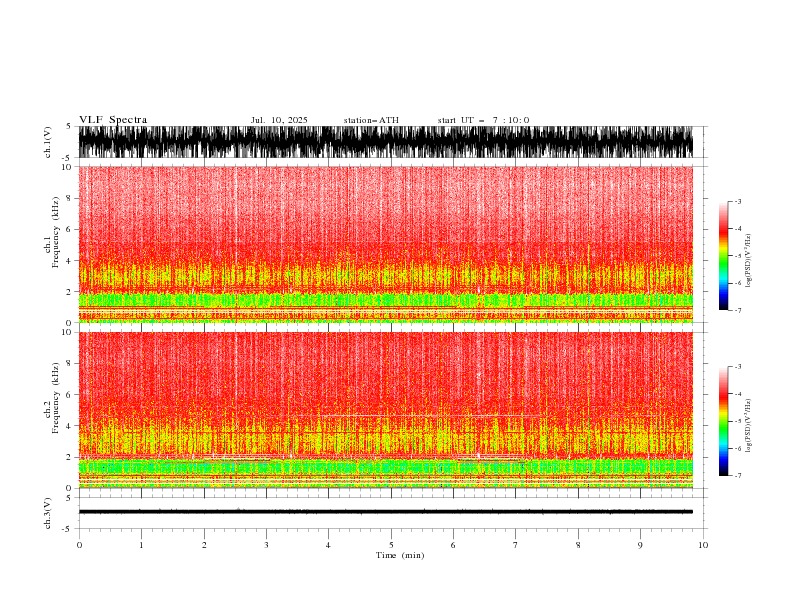
Task: Select the ch.1 color bar "log(PSD)(V²/Hz)" label
Action: coord(749,261)
